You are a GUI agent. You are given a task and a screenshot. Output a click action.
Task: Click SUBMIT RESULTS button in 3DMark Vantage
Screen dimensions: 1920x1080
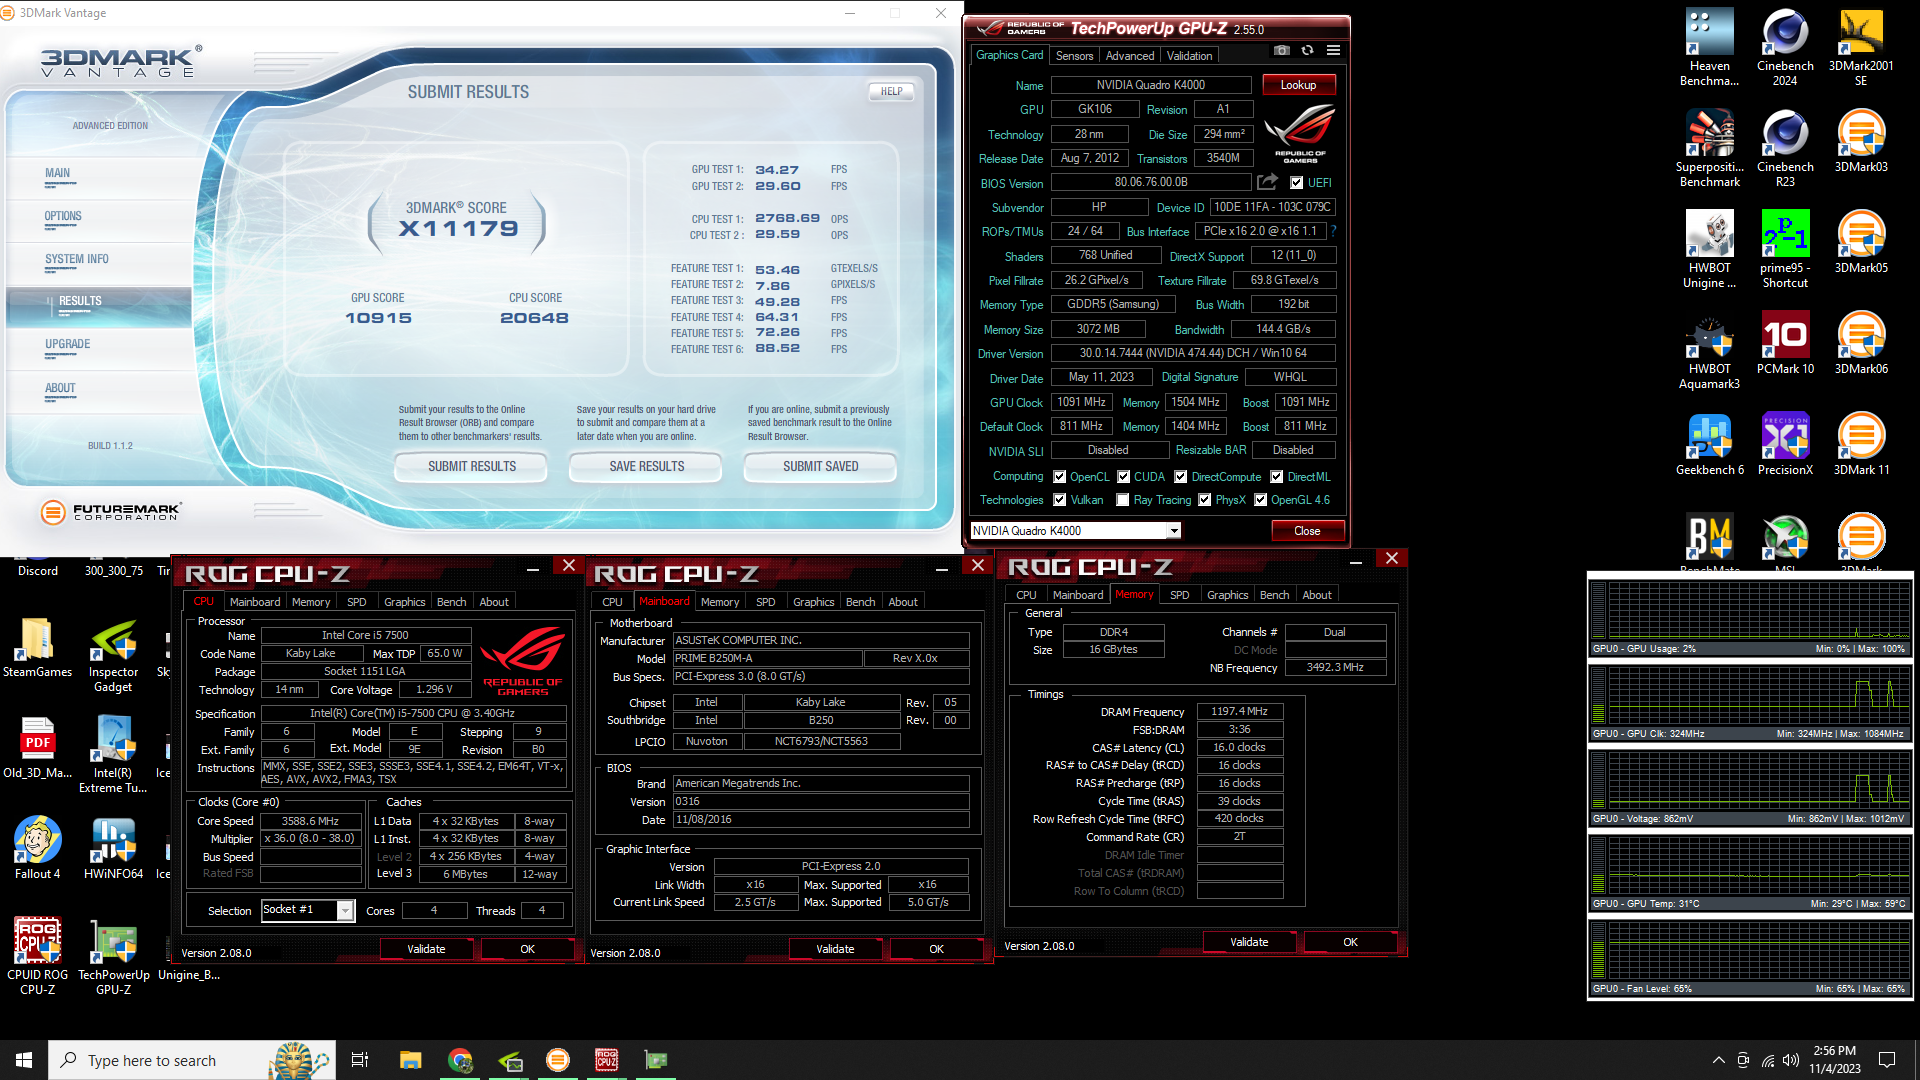tap(471, 467)
